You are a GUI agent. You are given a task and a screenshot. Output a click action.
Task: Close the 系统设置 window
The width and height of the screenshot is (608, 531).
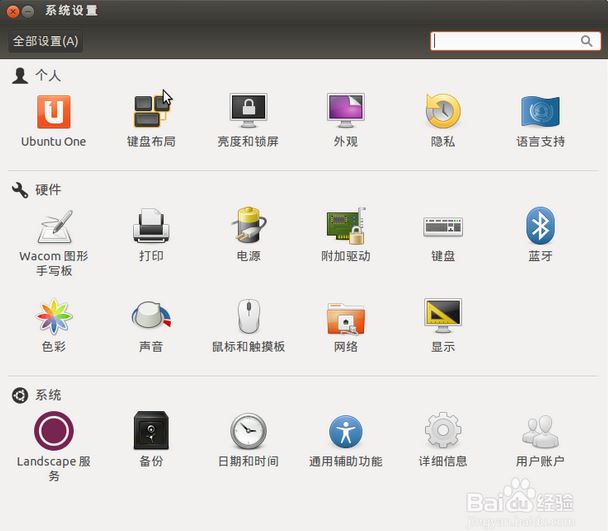click(x=13, y=11)
